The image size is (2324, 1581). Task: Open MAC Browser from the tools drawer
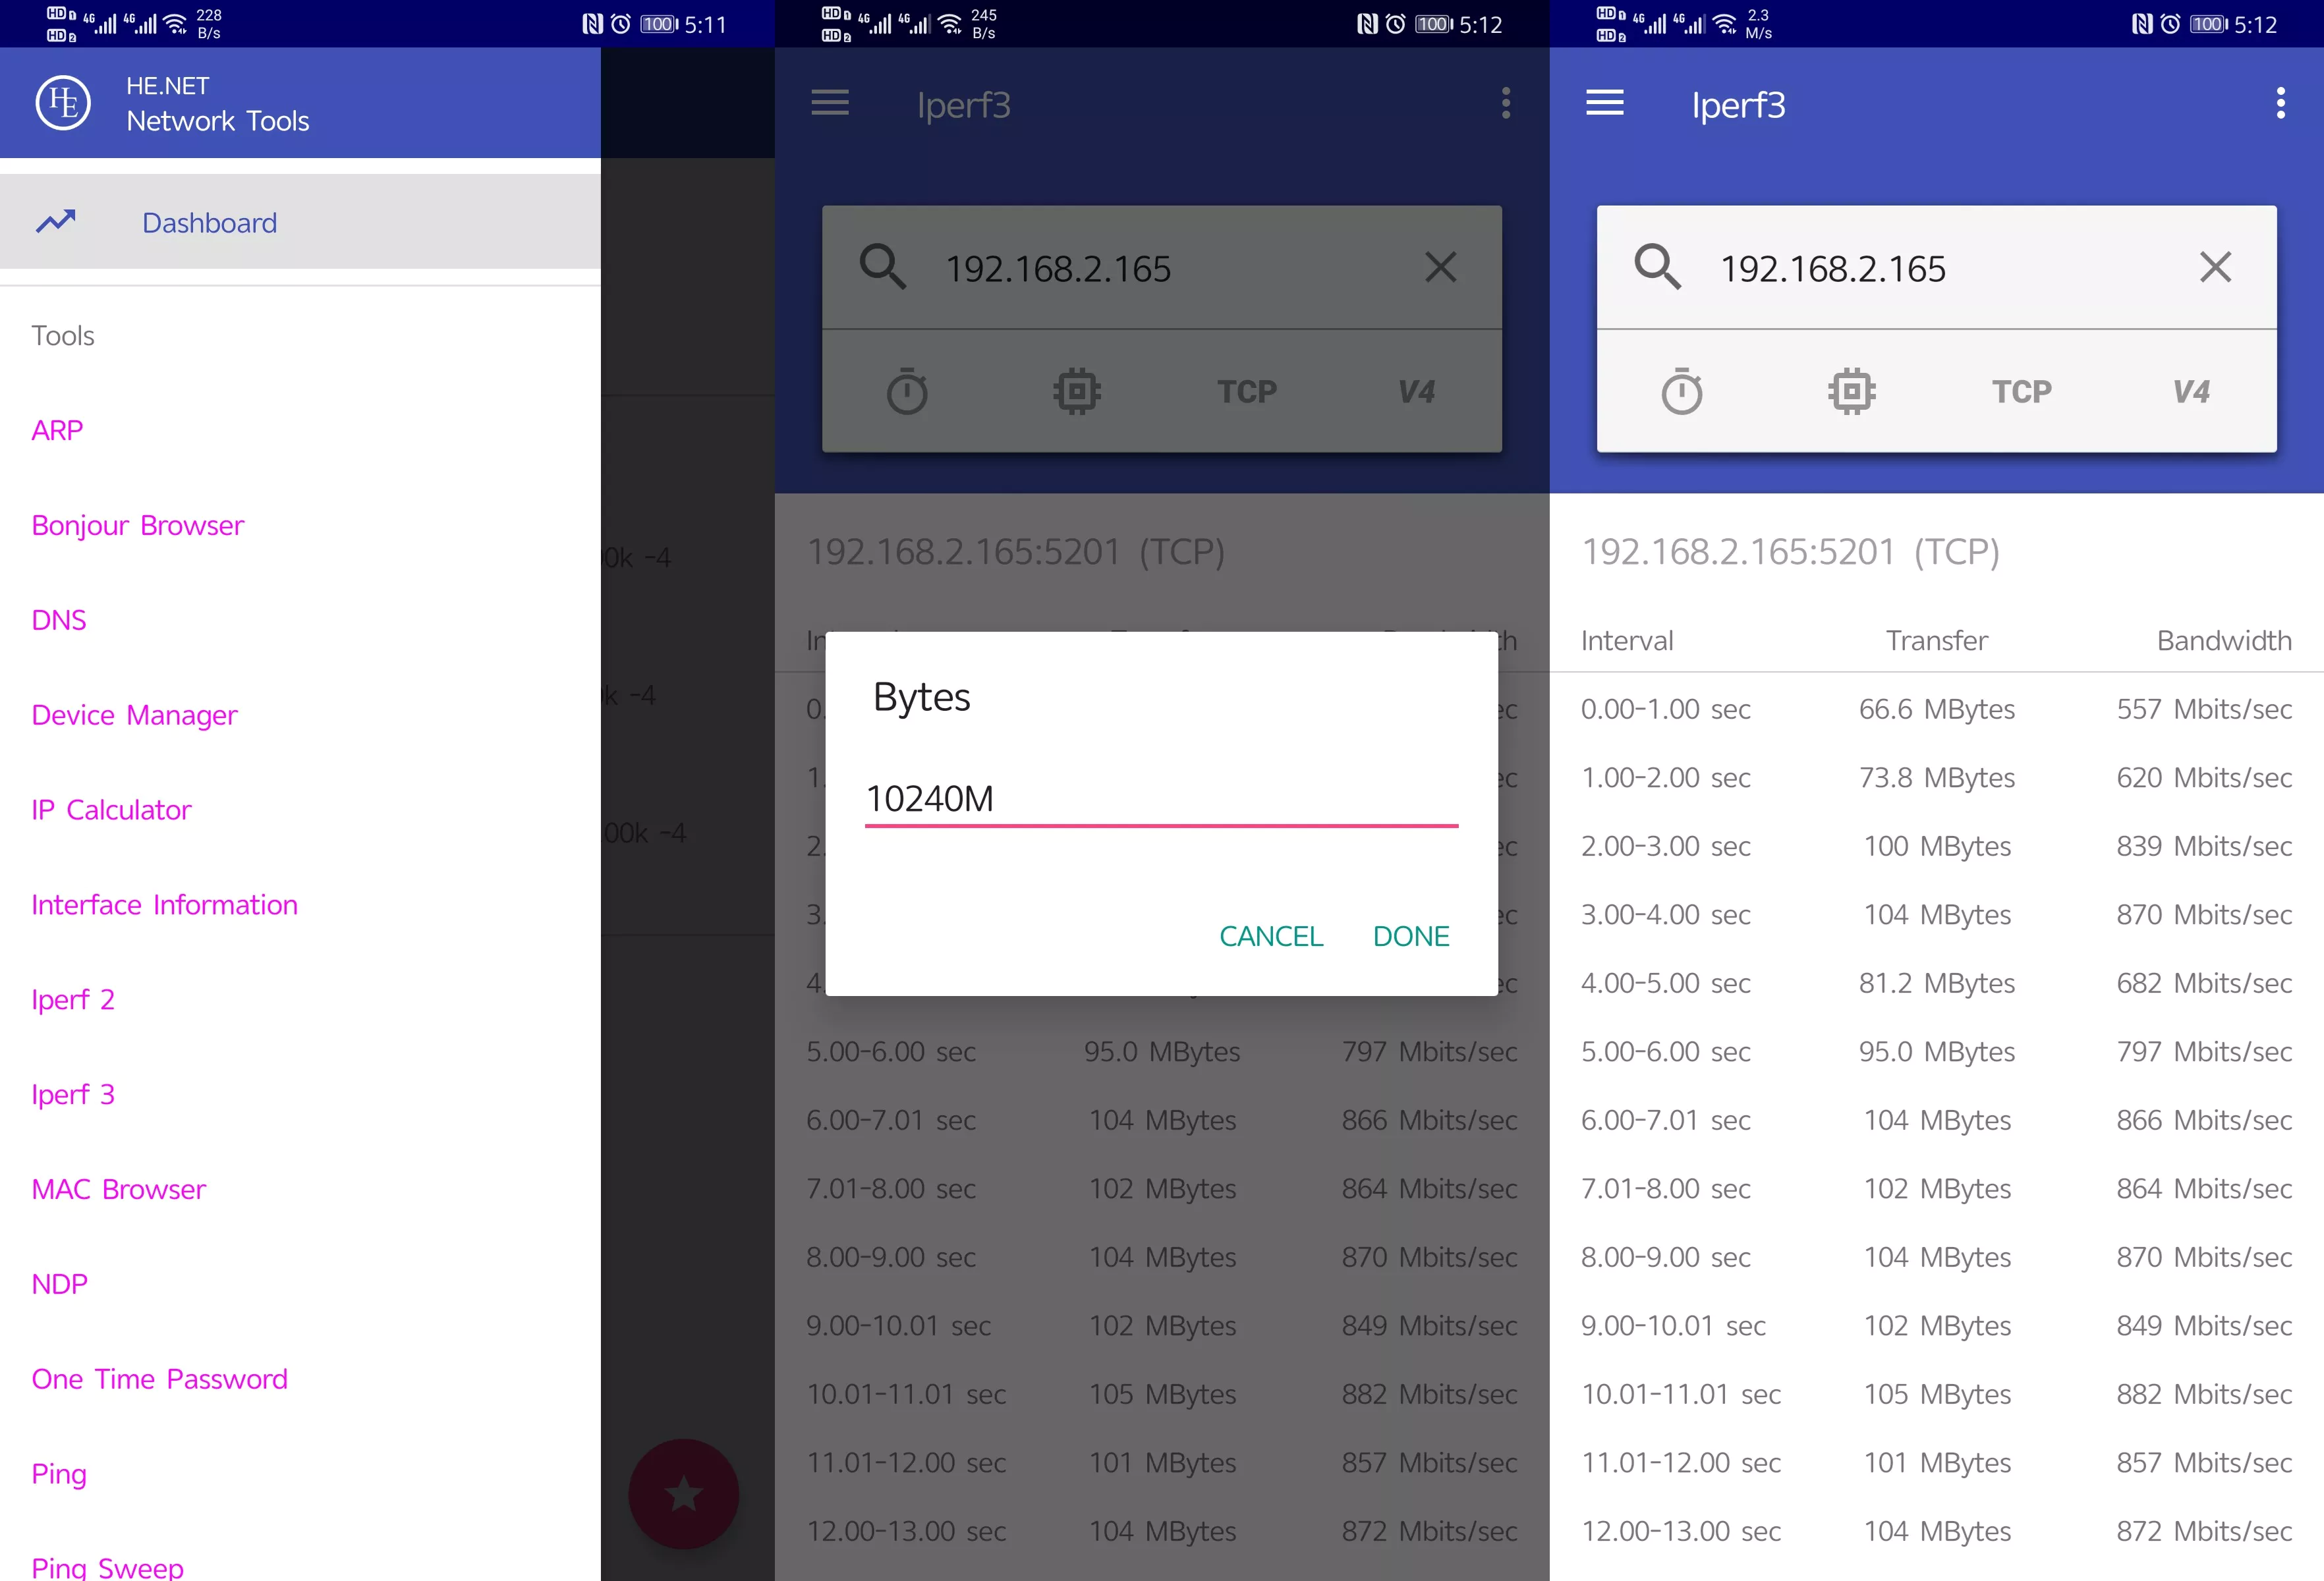(x=118, y=1189)
